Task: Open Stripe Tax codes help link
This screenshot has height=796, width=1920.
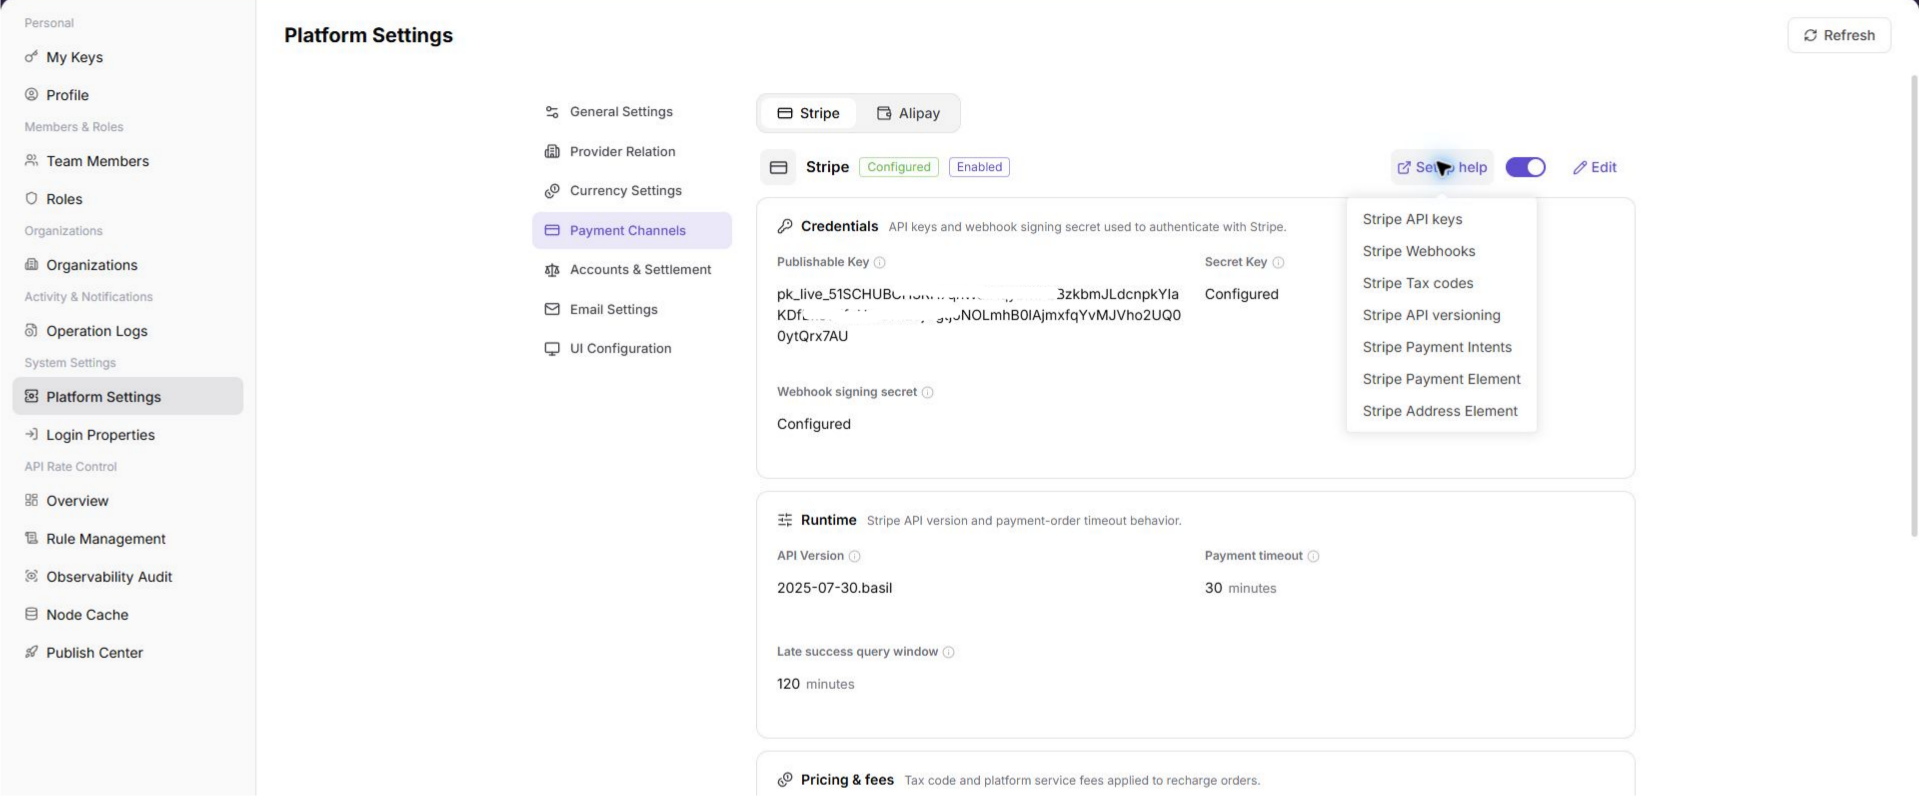Action: [x=1417, y=284]
